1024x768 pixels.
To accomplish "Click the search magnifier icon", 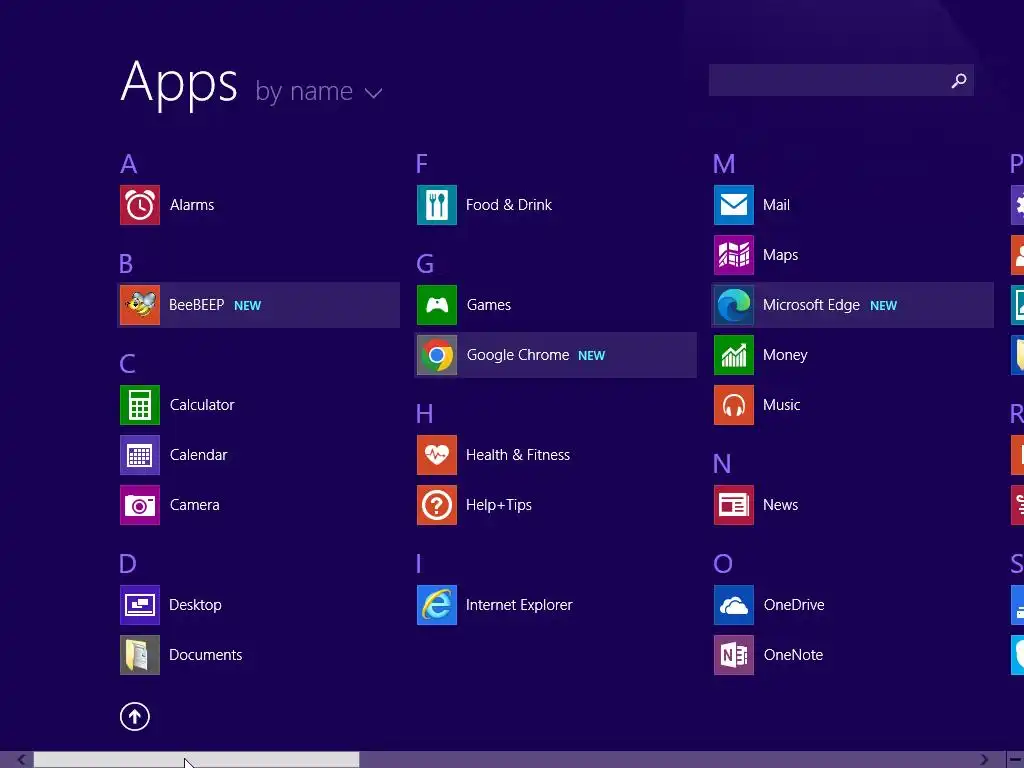I will click(x=959, y=80).
